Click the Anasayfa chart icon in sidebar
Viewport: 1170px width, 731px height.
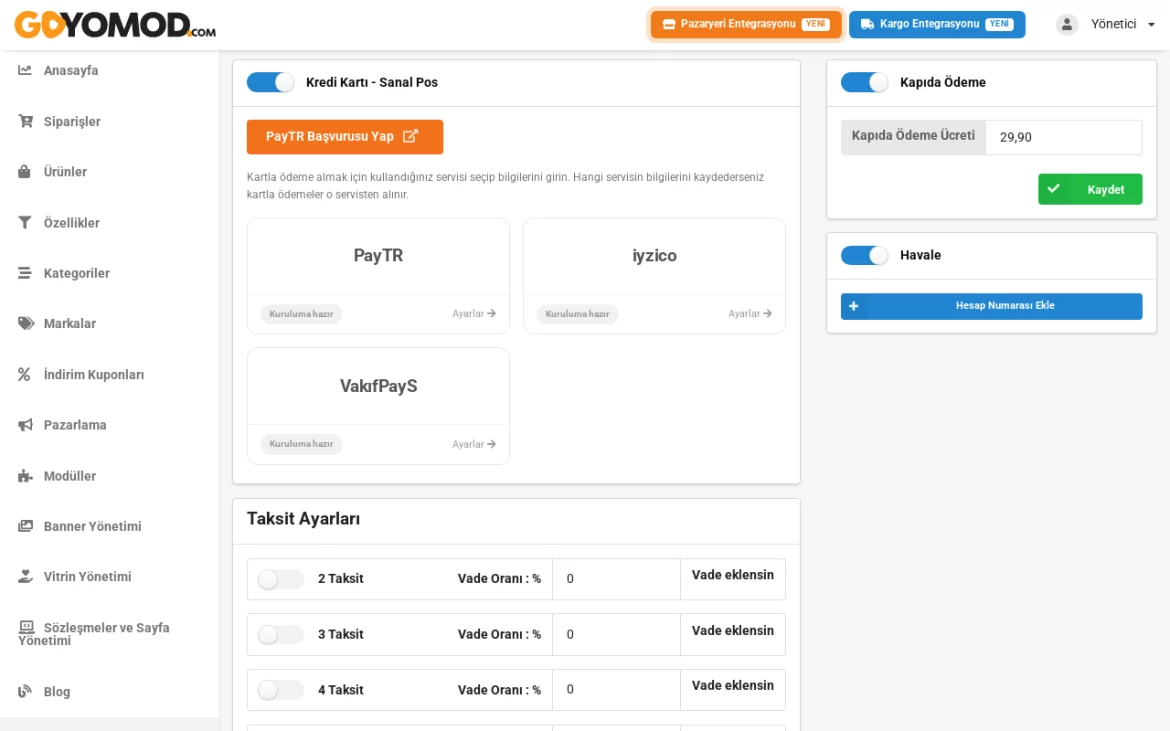[25, 70]
